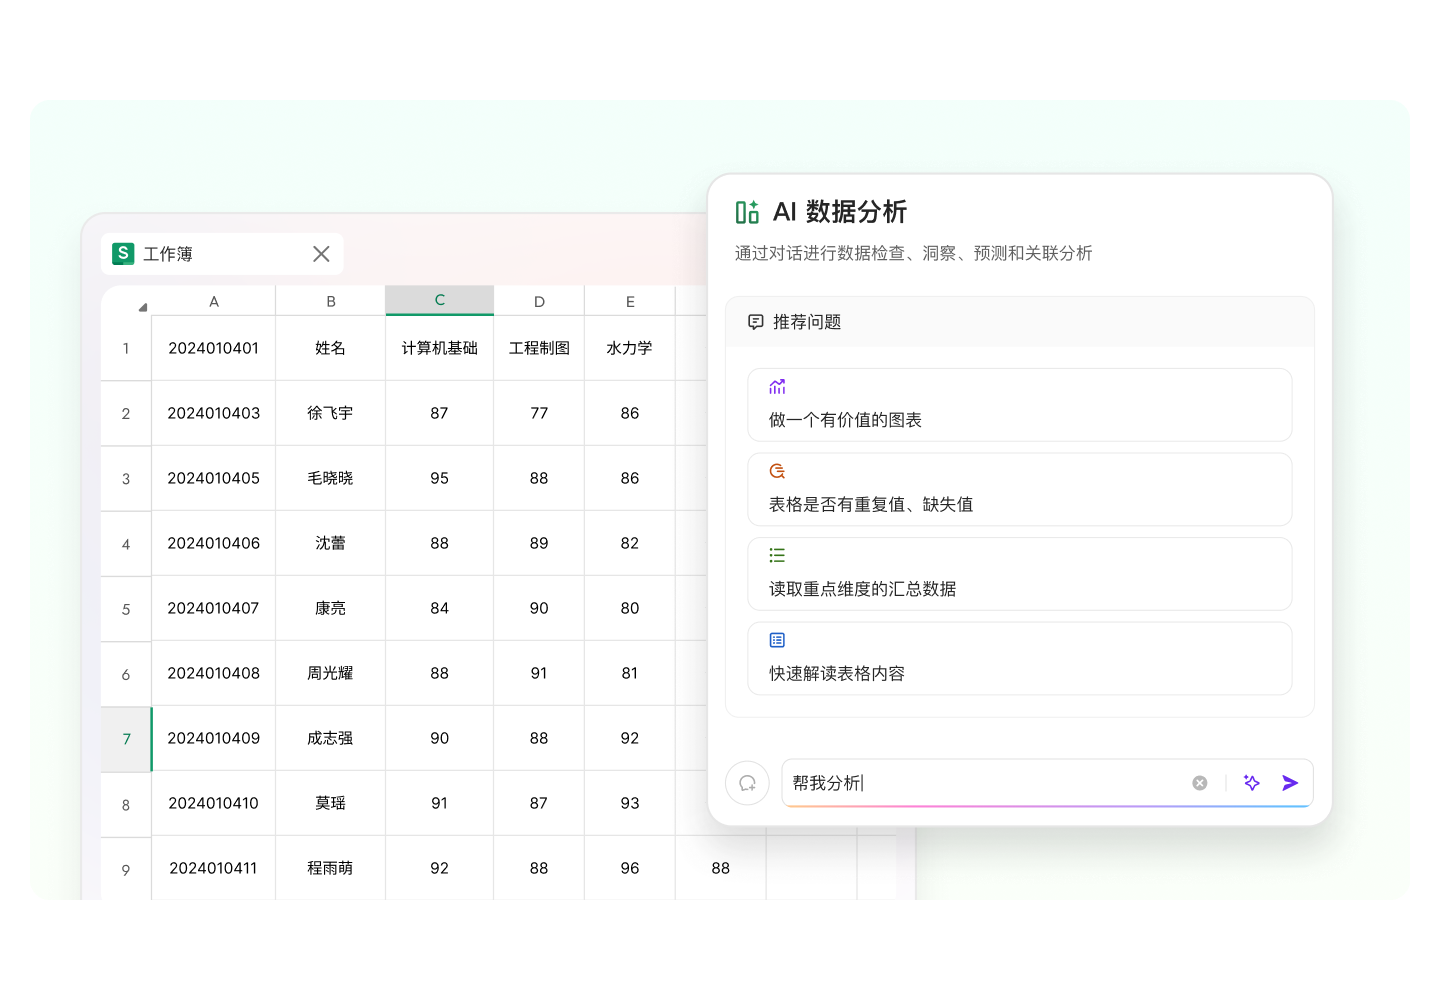1440x1000 pixels.
Task: Select column C header
Action: pyautogui.click(x=439, y=300)
